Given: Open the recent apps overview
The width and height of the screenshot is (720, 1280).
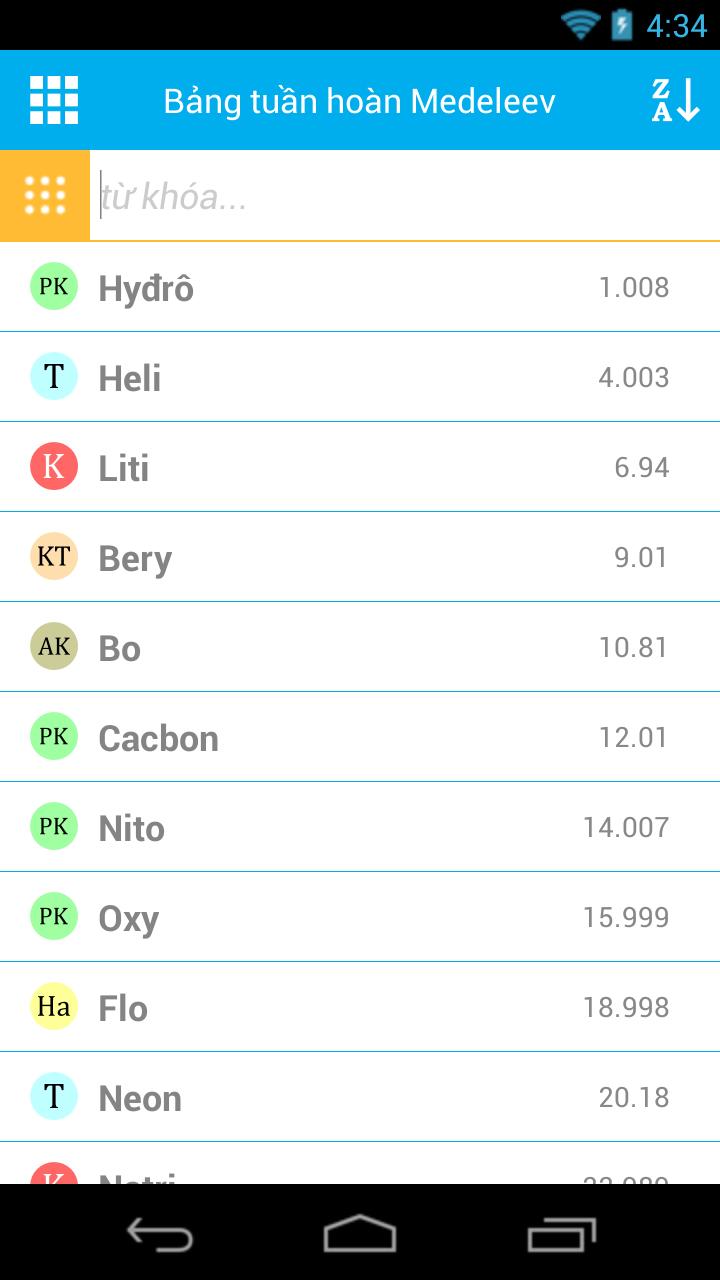Looking at the screenshot, I should point(560,1233).
